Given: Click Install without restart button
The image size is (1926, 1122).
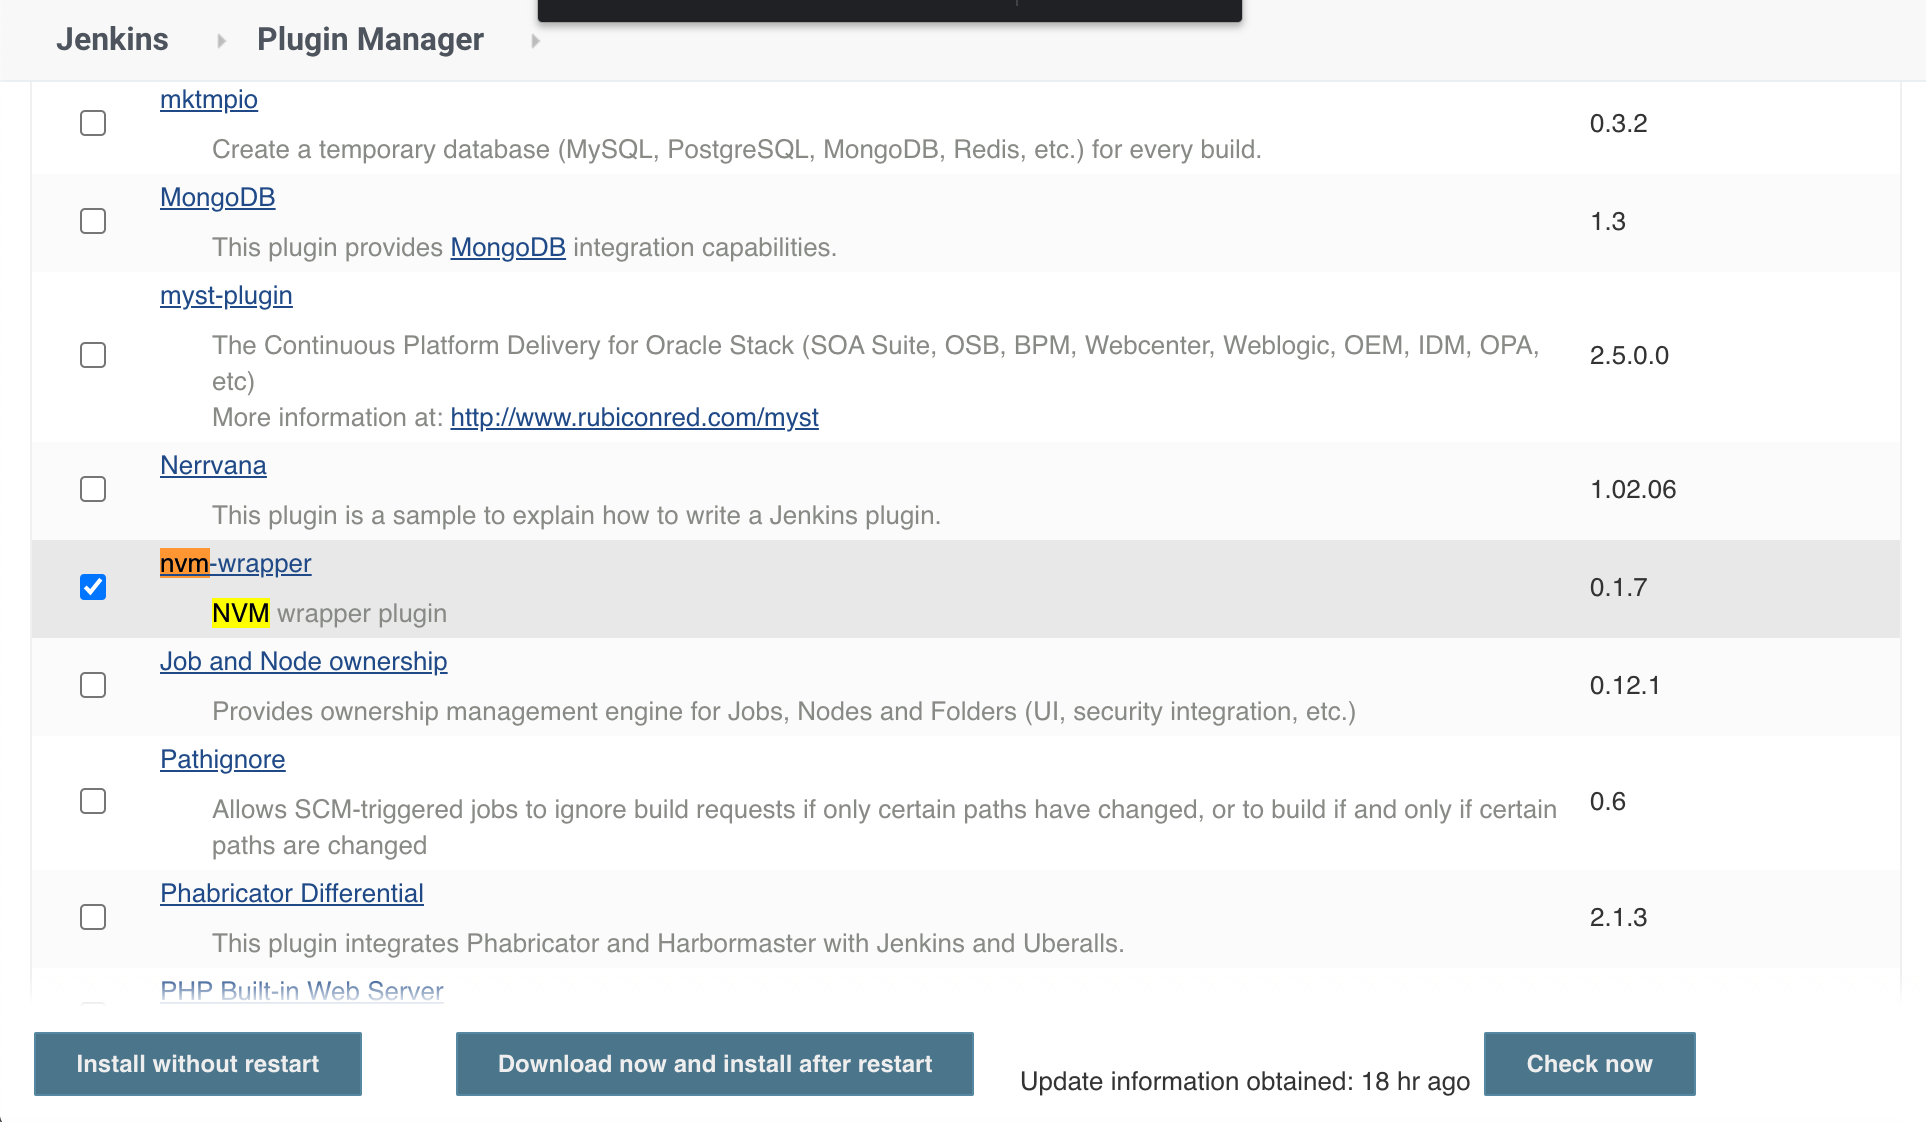Looking at the screenshot, I should [198, 1064].
